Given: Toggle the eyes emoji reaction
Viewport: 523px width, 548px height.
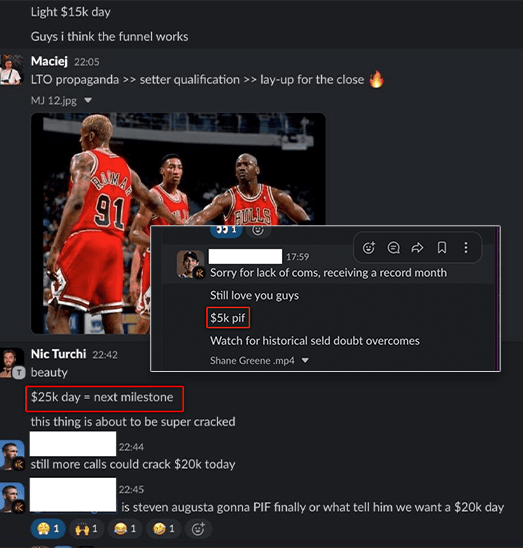Looking at the screenshot, I should [226, 231].
